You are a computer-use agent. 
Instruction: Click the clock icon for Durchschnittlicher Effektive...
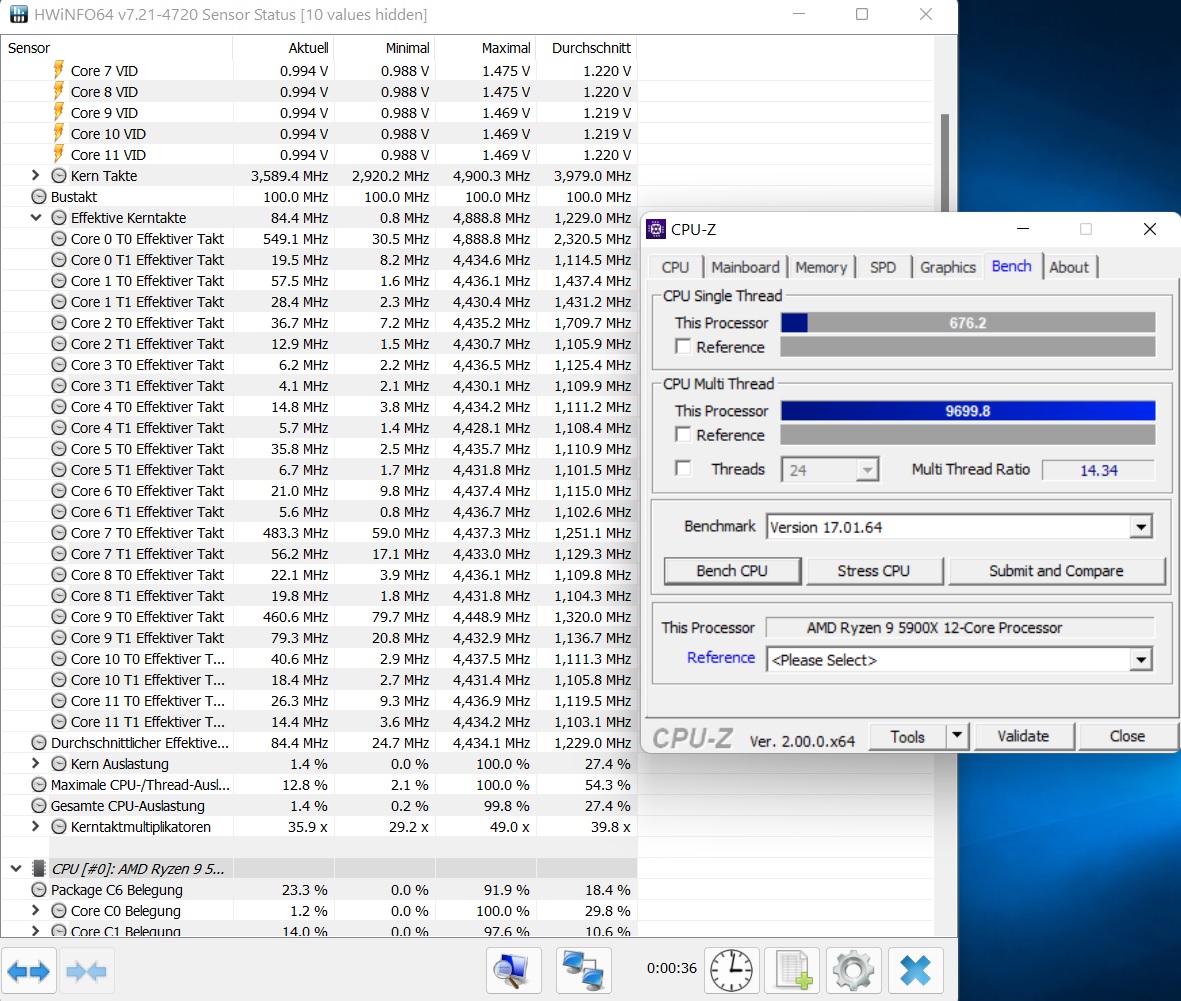38,743
